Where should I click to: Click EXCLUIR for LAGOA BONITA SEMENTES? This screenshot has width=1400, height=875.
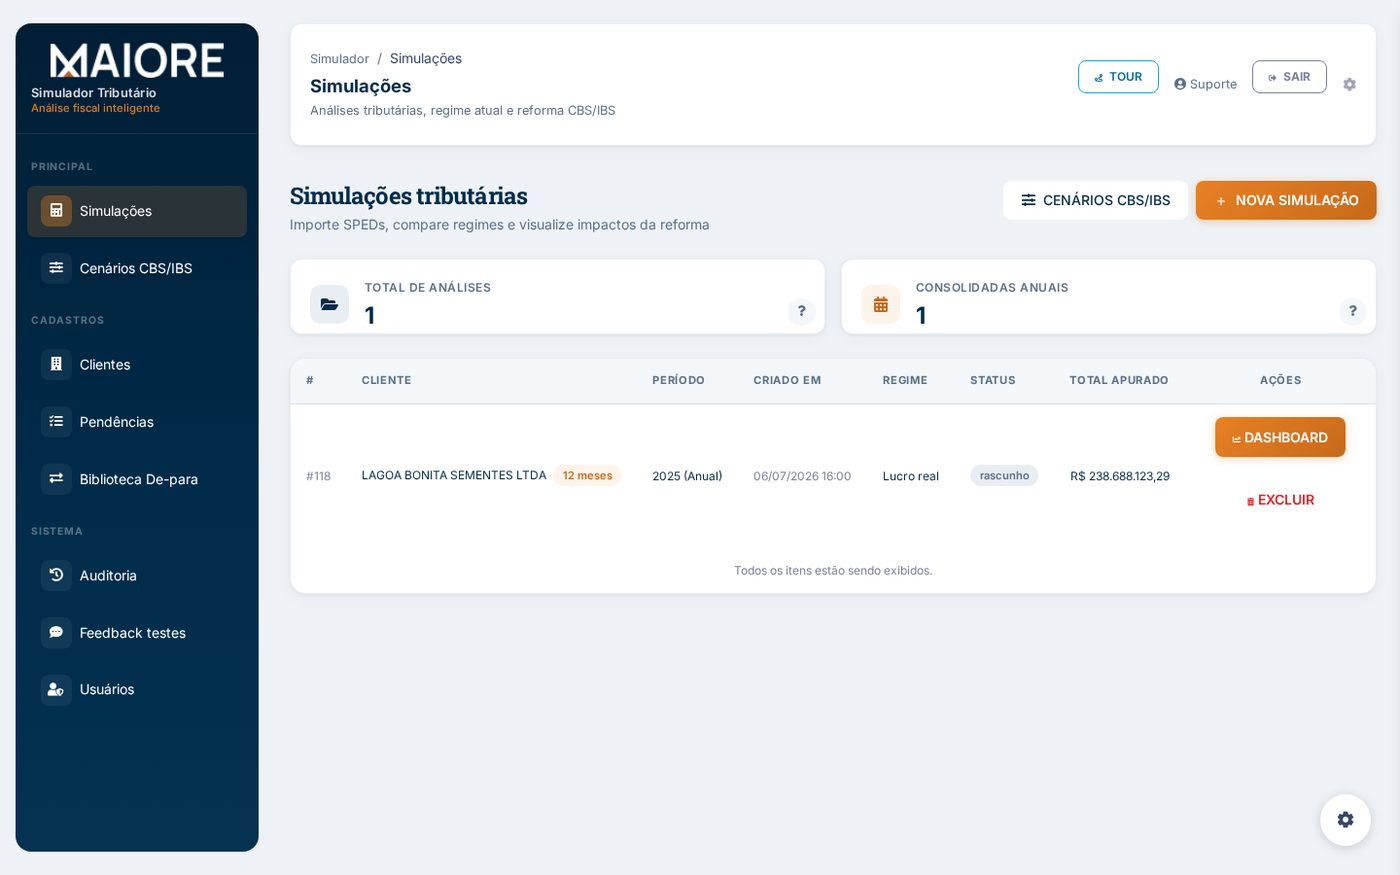[1280, 500]
